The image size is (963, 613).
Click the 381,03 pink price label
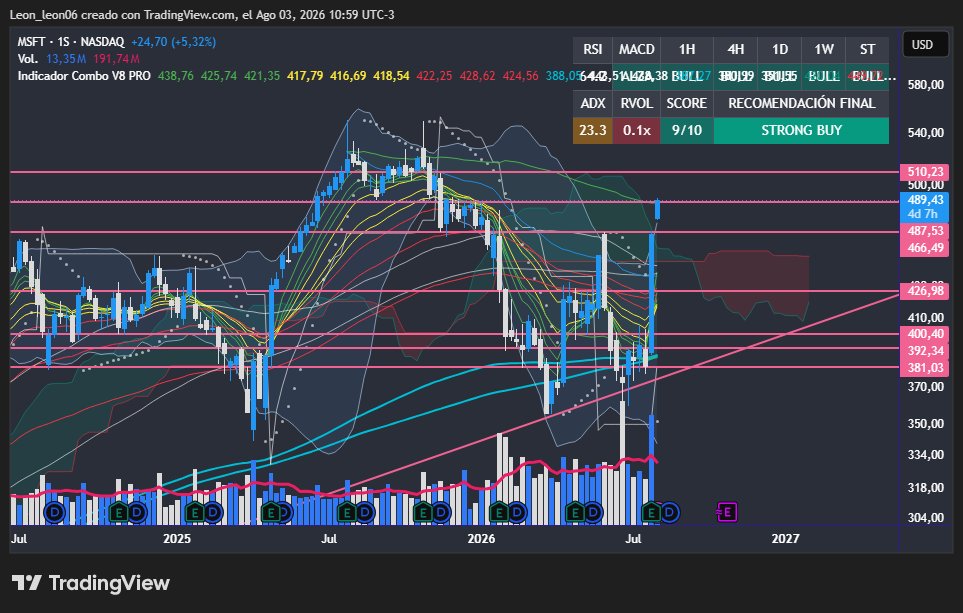(924, 368)
